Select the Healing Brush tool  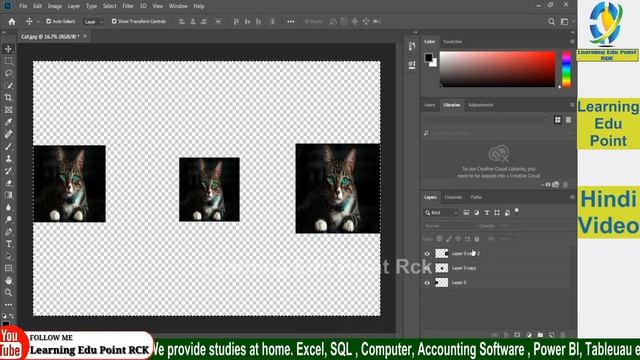pyautogui.click(x=8, y=134)
